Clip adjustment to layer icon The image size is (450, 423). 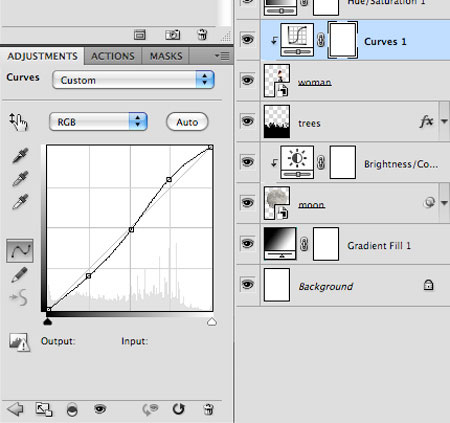click(72, 409)
